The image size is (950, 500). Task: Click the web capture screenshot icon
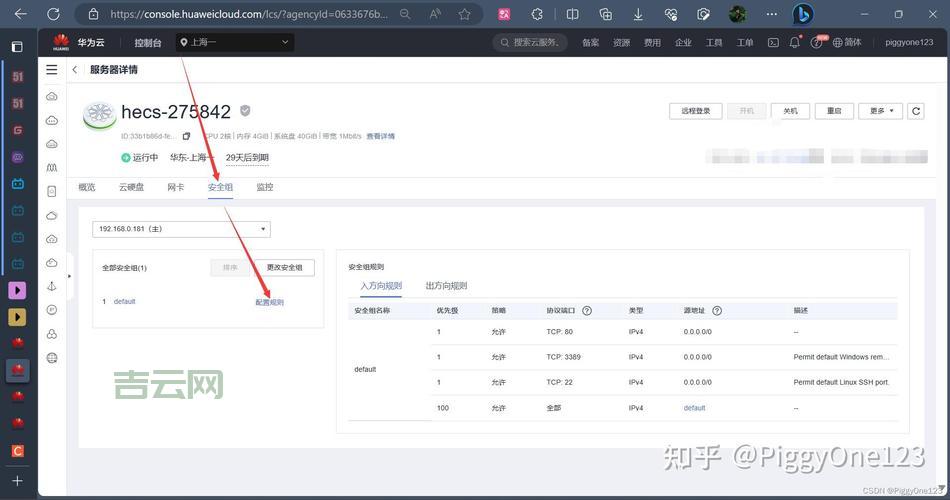703,14
